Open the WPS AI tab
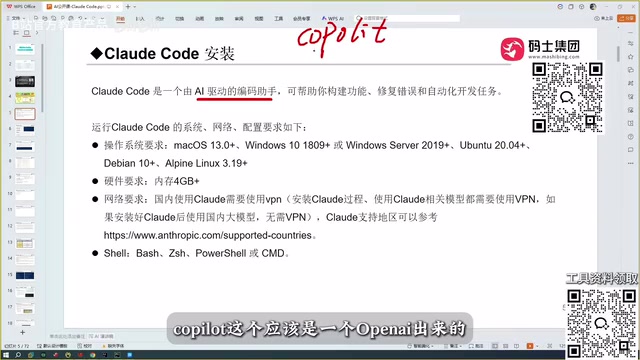Image resolution: width=640 pixels, height=360 pixels. [333, 19]
